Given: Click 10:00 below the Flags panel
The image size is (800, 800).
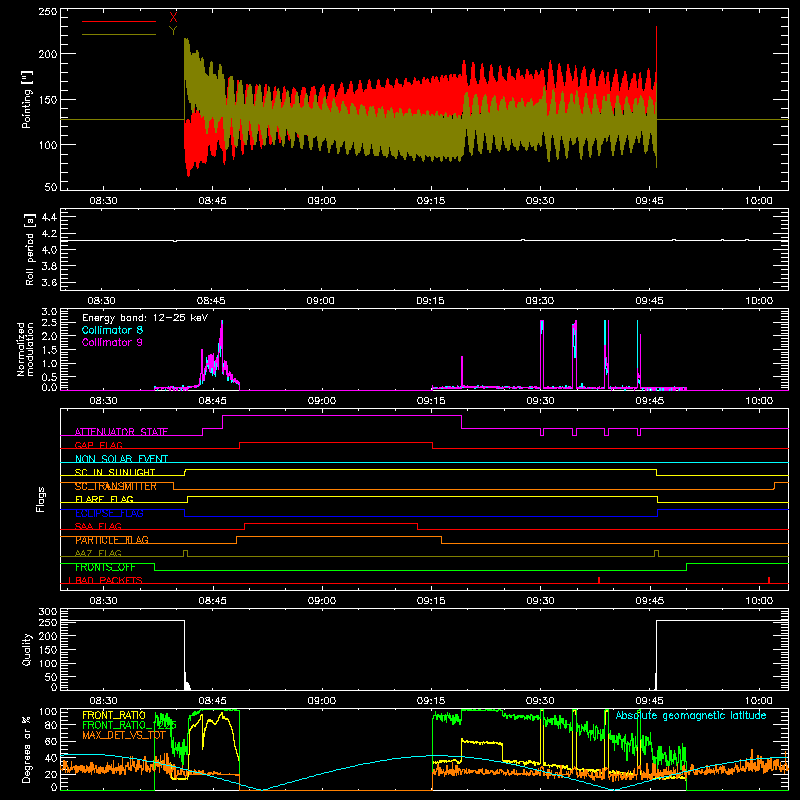Looking at the screenshot, I should pos(758,601).
